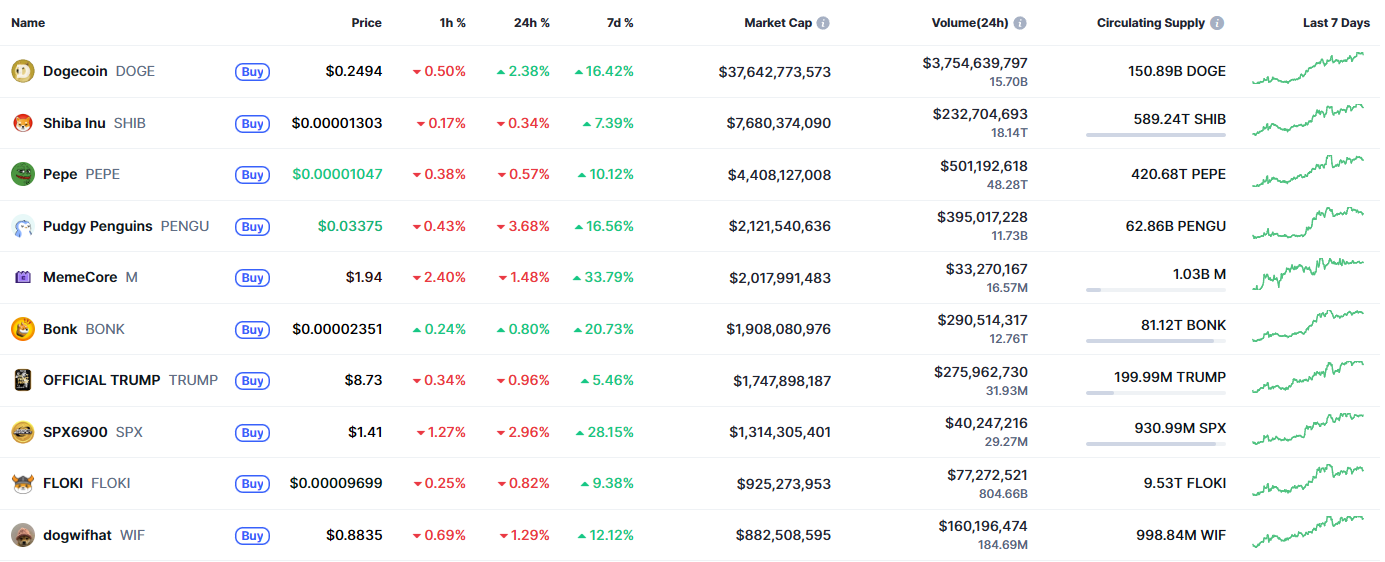Buy FLOKI using its Buy button

[x=253, y=484]
